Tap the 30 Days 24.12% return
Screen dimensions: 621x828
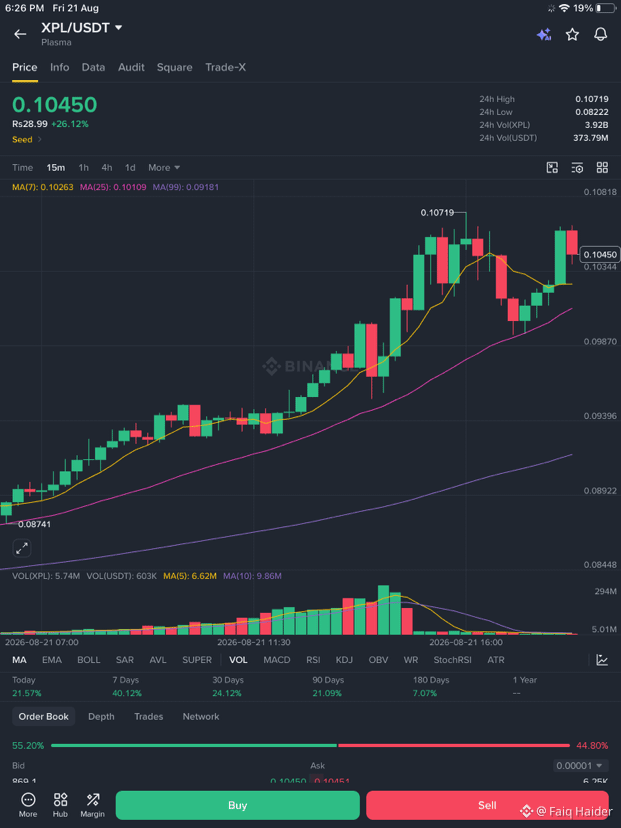[227, 686]
